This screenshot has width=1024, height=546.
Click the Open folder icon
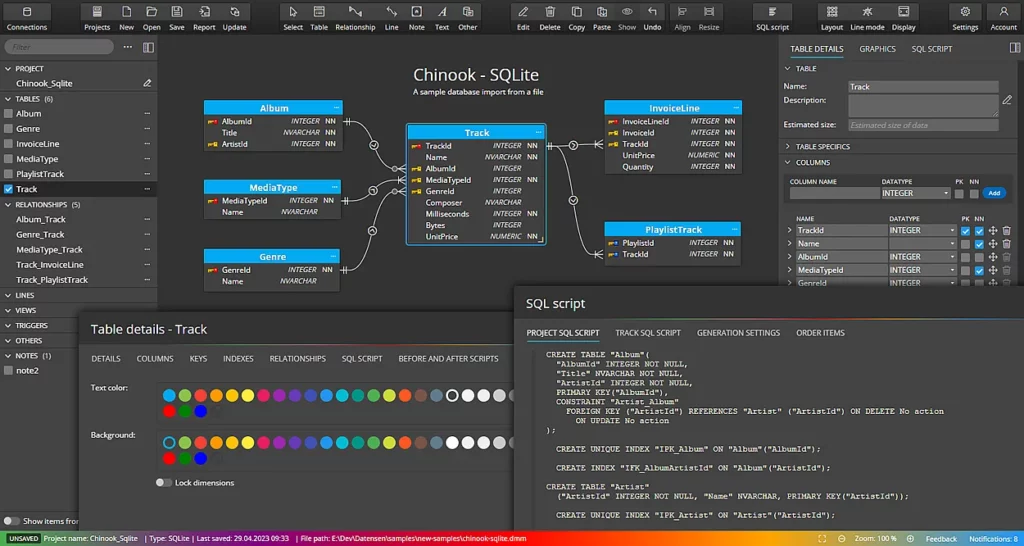pos(152,18)
